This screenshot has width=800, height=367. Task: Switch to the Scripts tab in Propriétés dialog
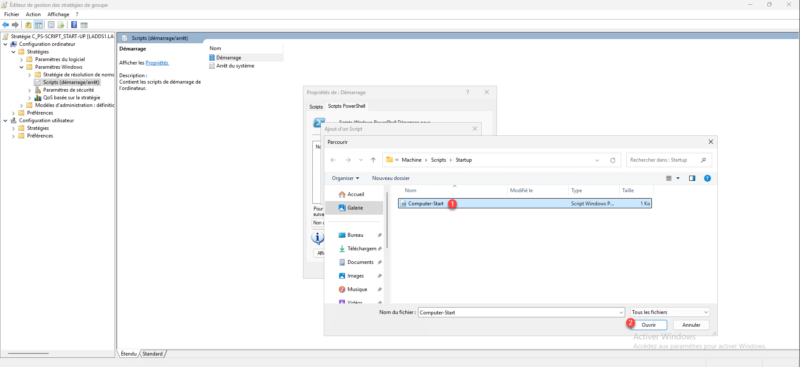(x=316, y=107)
